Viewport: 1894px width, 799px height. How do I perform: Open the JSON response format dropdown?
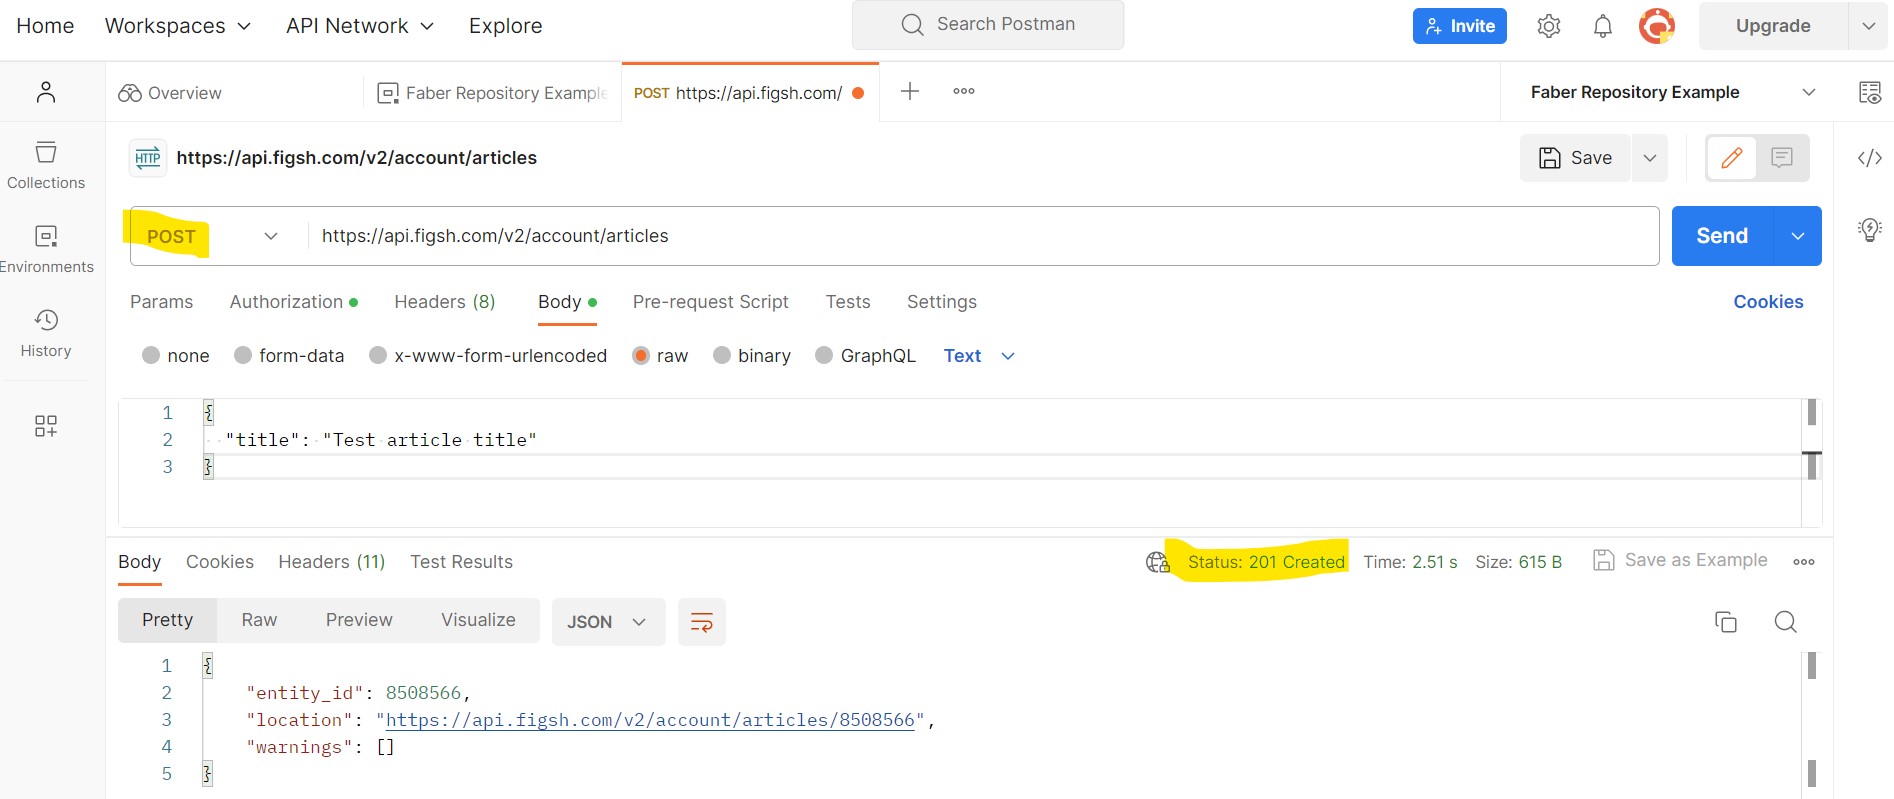click(x=608, y=622)
